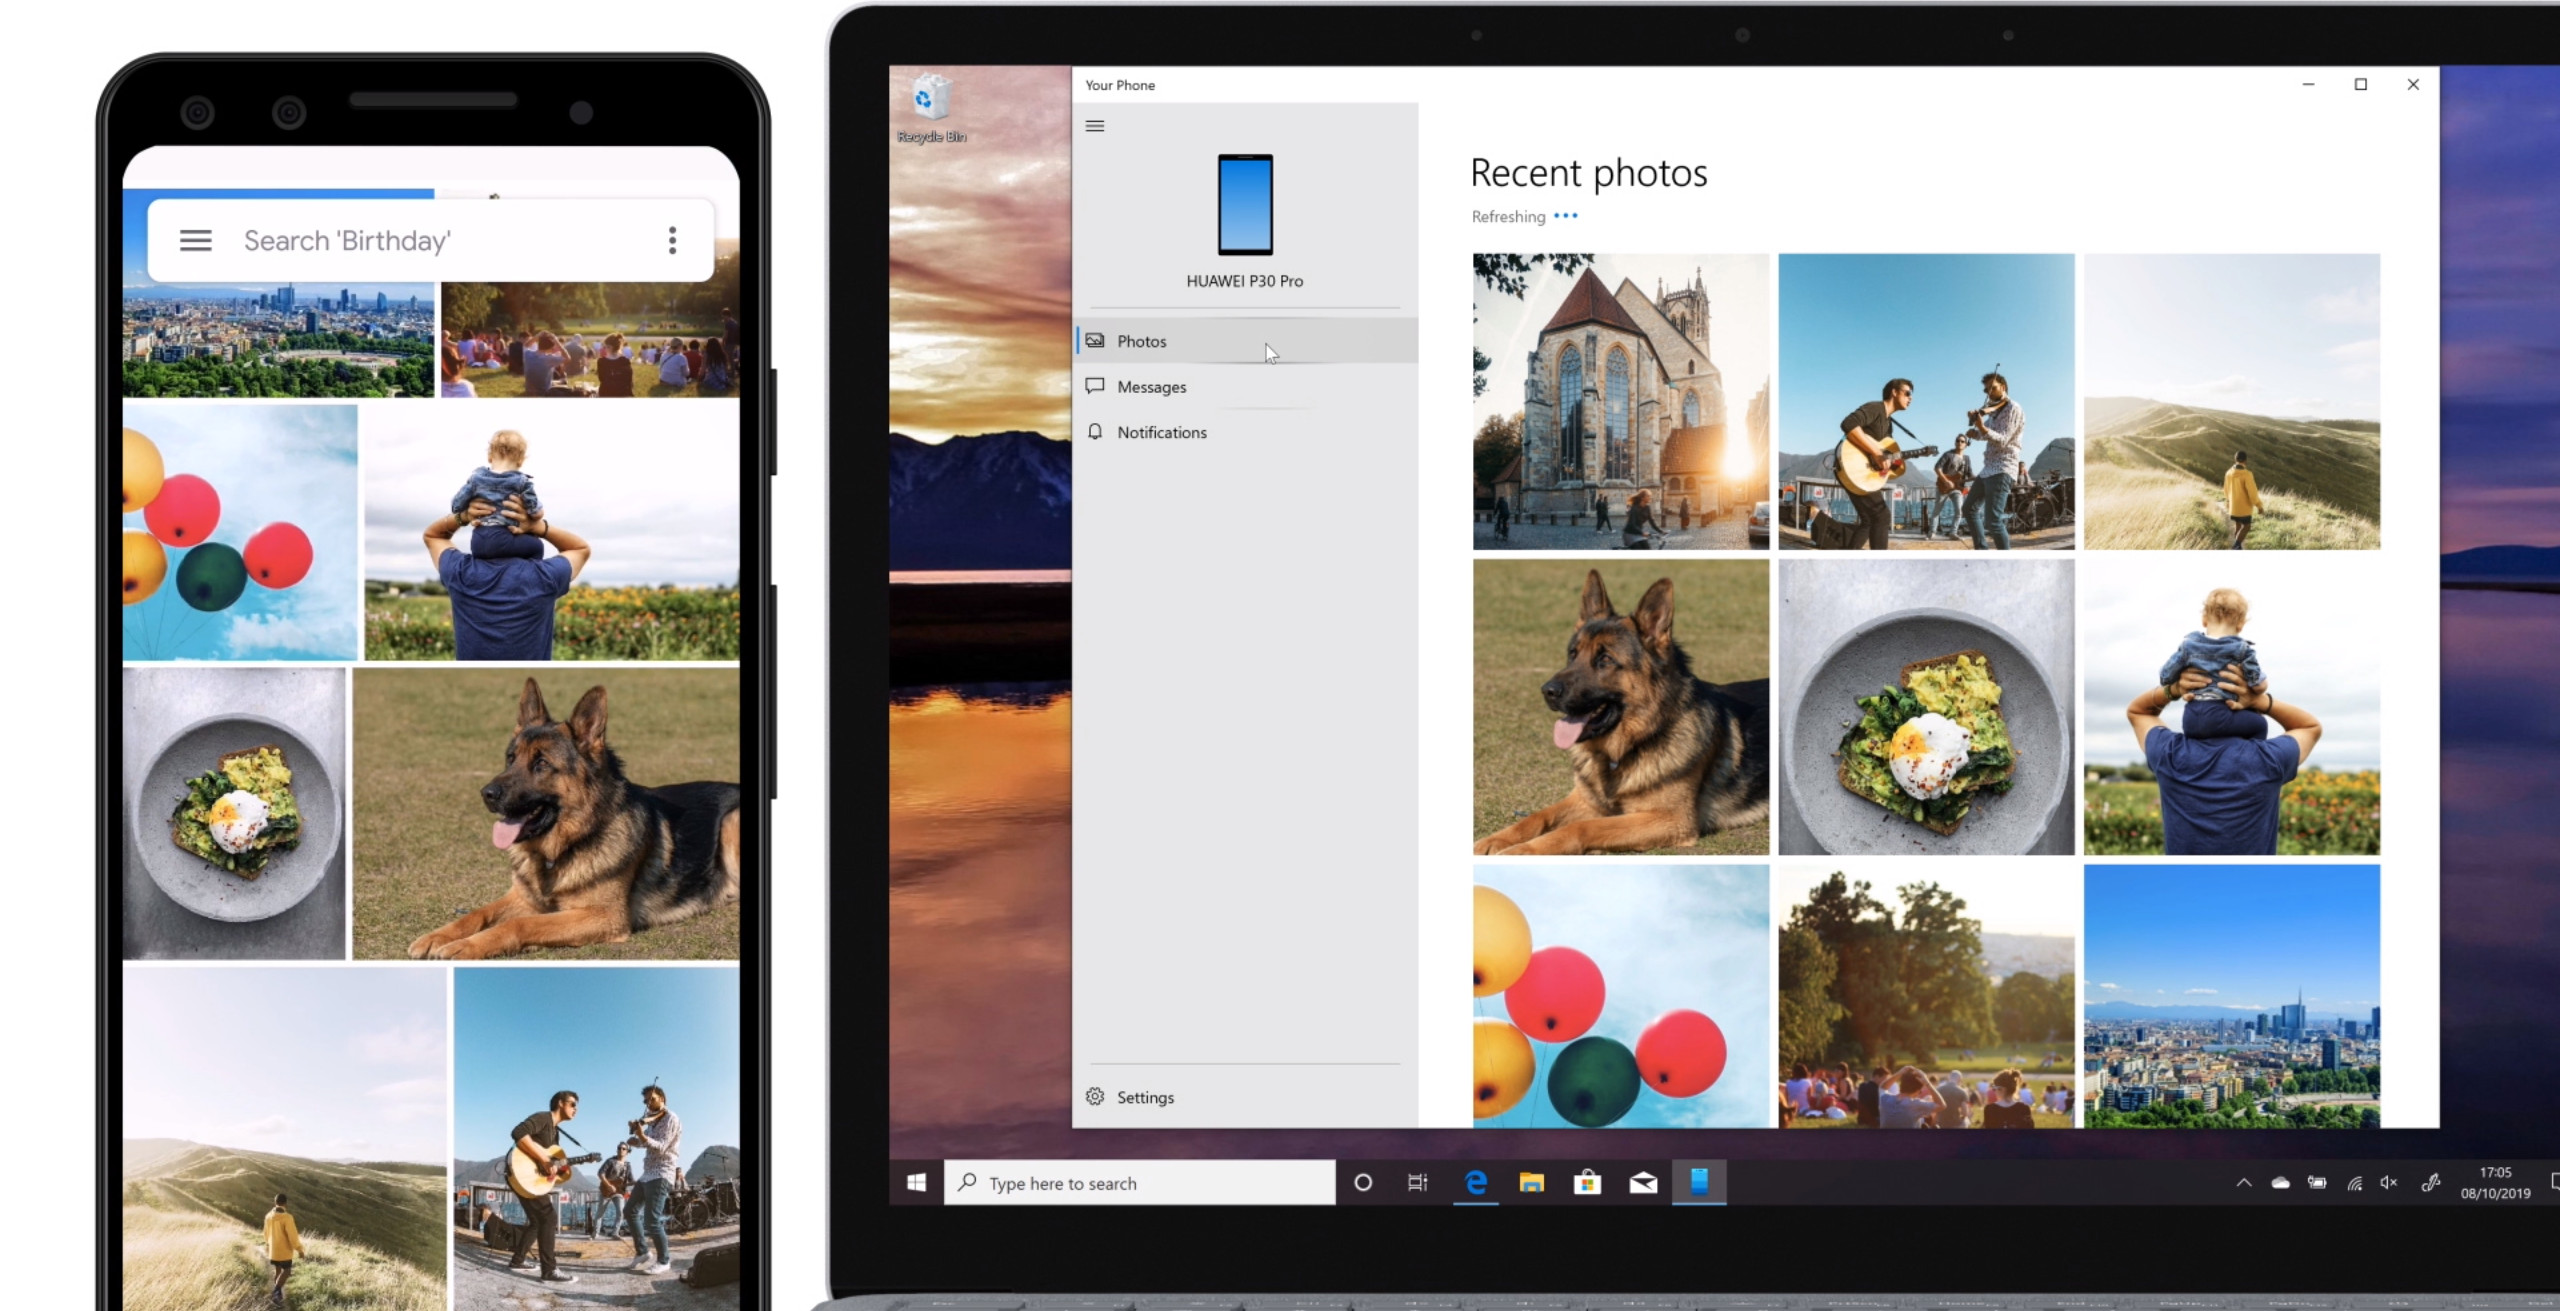The height and width of the screenshot is (1311, 2560).
Task: Tap the balloons photo on phone
Action: tap(240, 532)
